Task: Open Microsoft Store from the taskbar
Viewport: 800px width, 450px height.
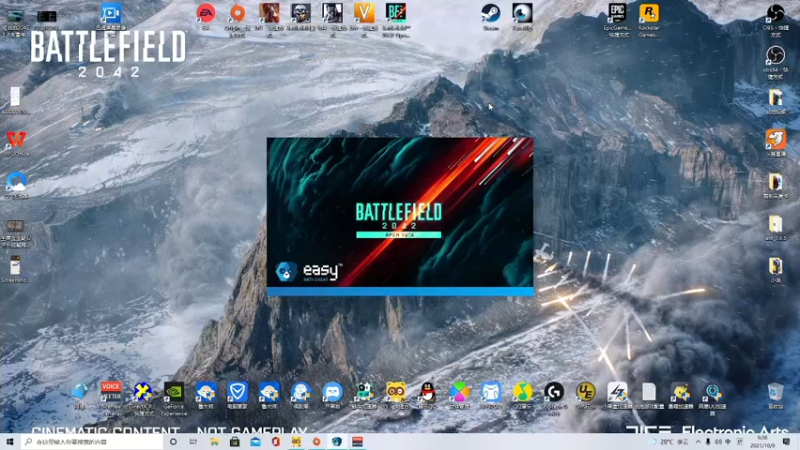Action: click(x=235, y=441)
